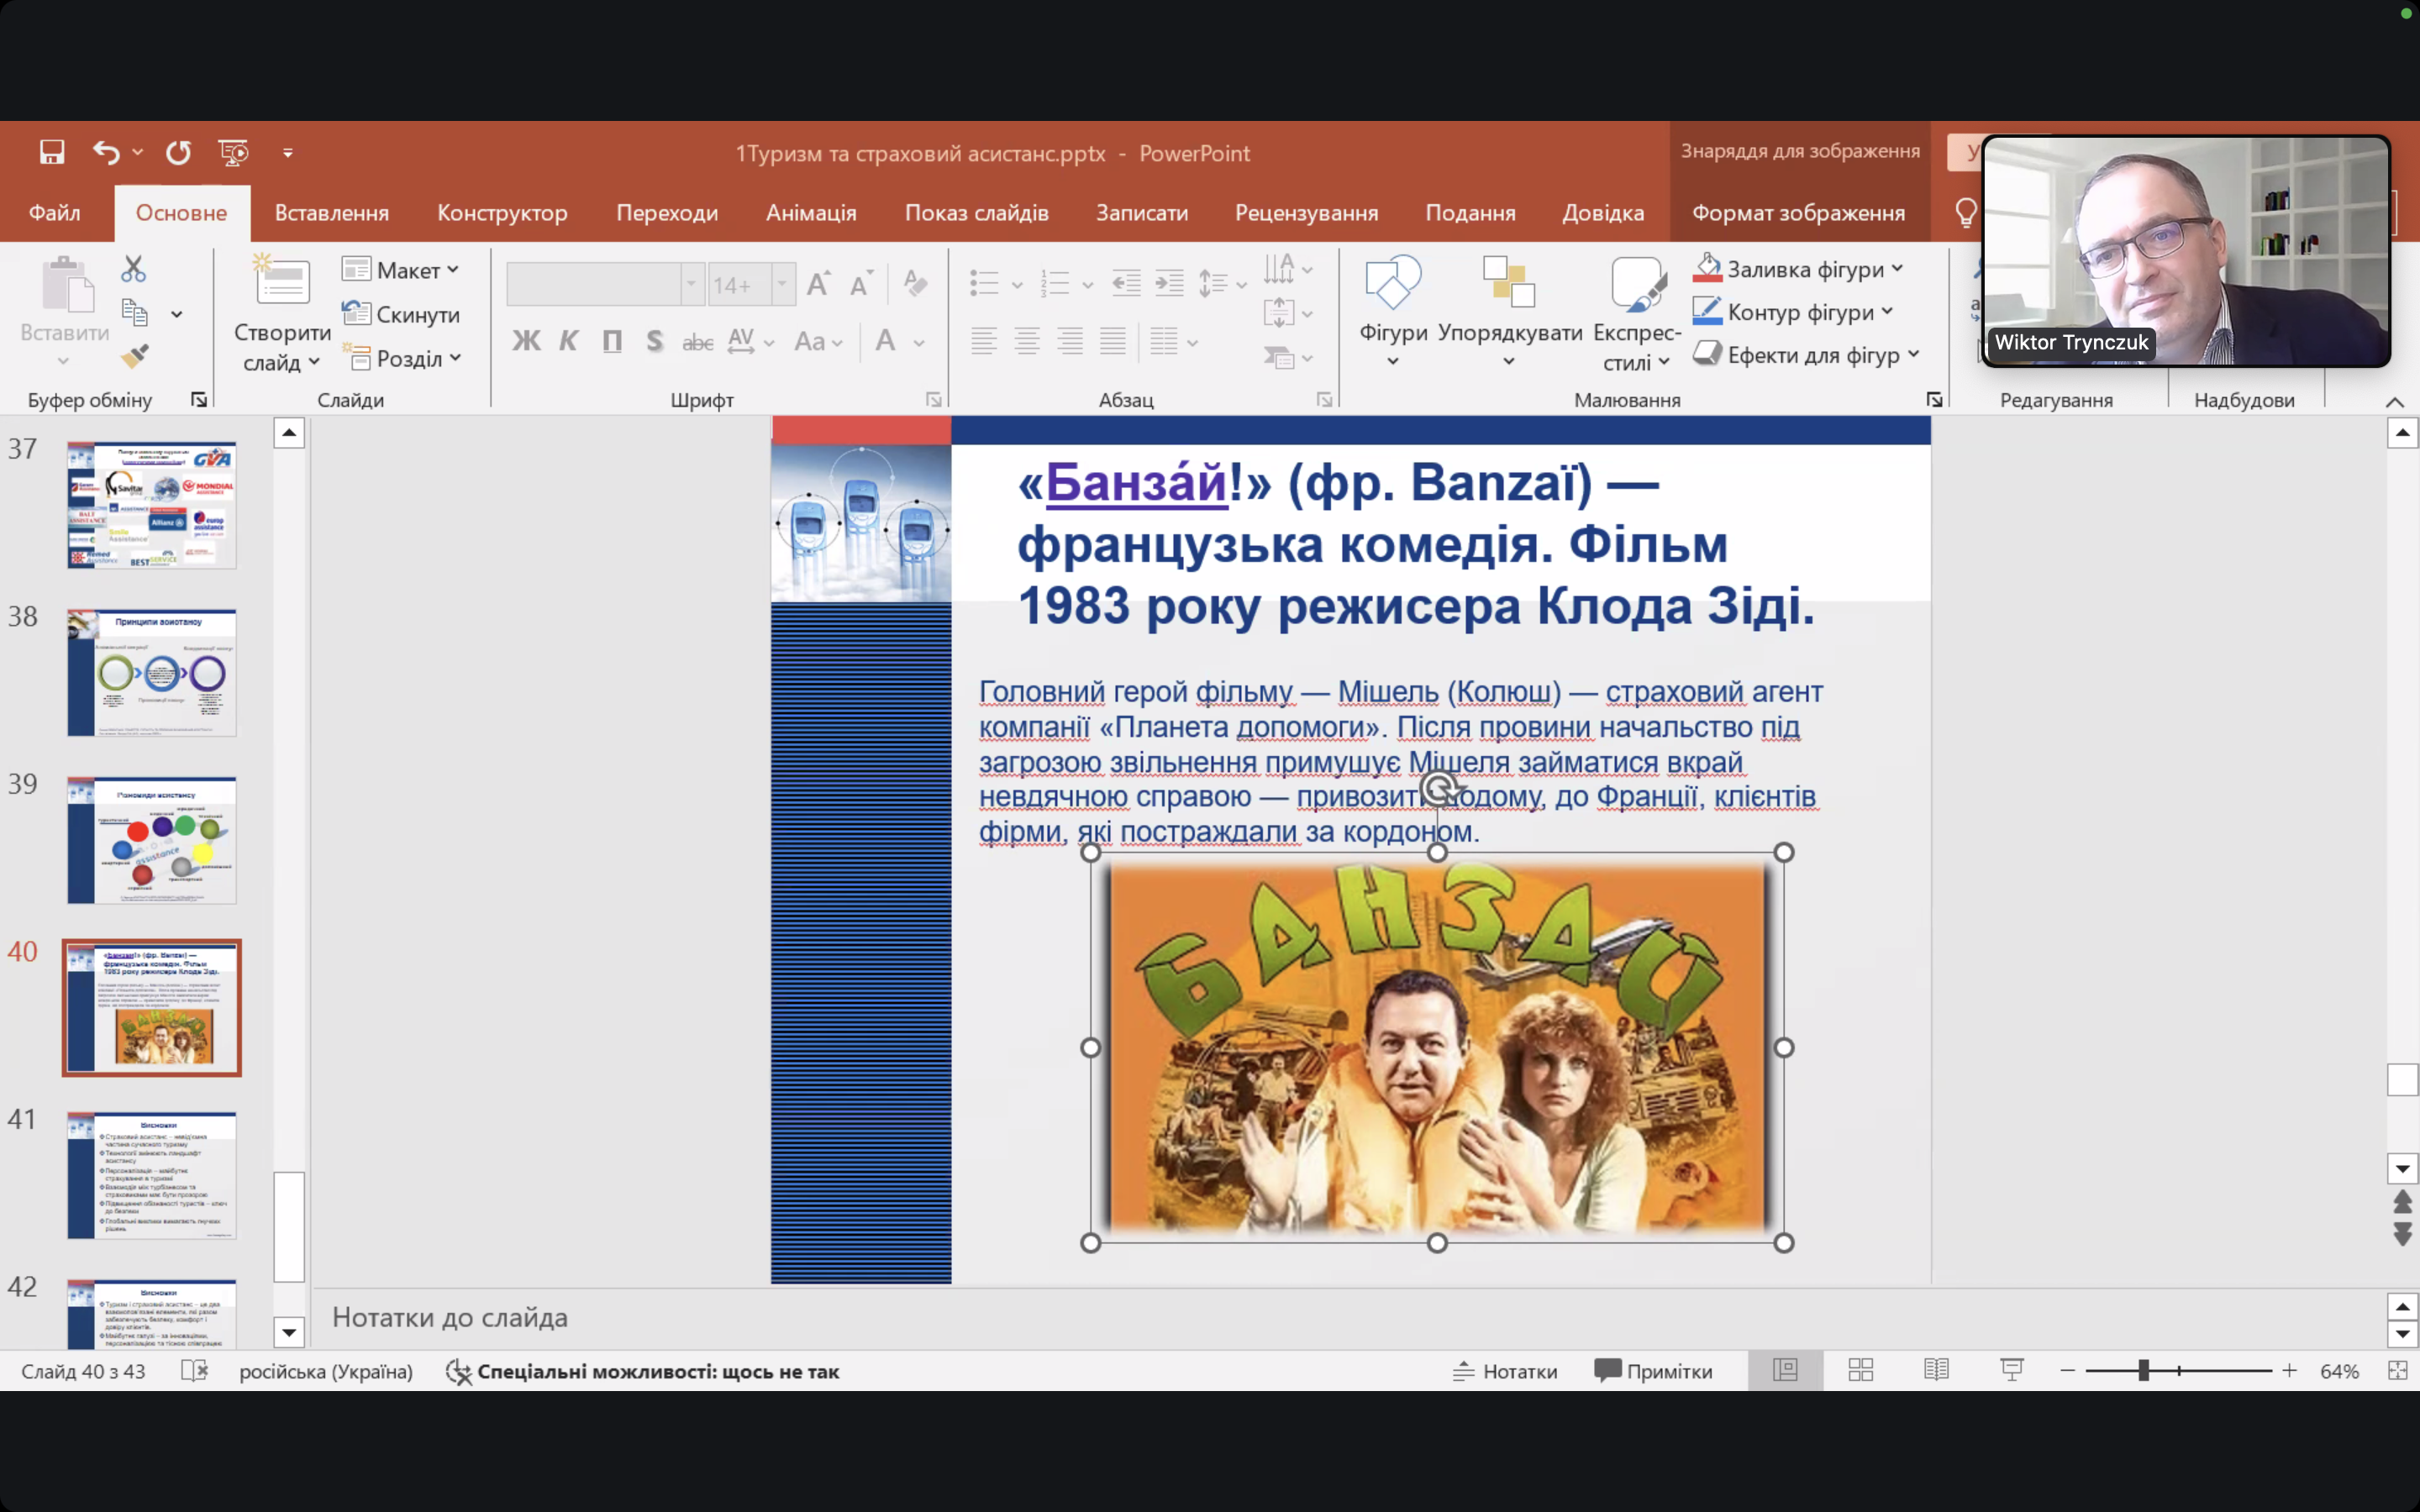The image size is (2420, 1512).
Task: Open the Анімація ribbon tab
Action: click(x=811, y=213)
